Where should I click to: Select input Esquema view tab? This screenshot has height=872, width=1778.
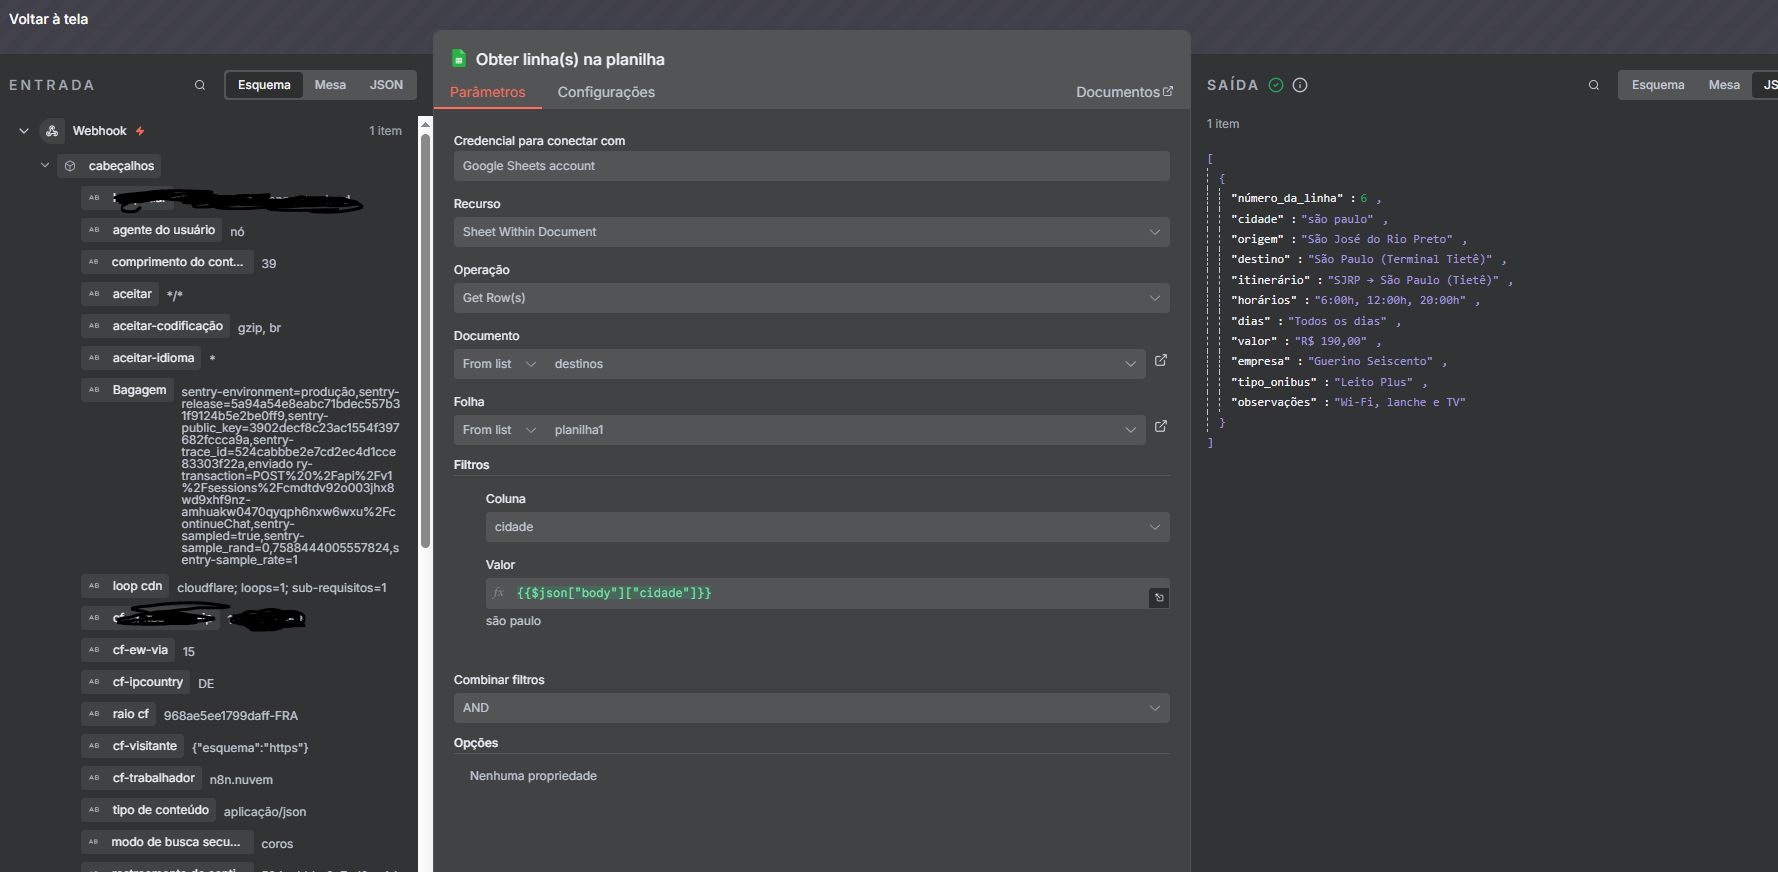[264, 85]
